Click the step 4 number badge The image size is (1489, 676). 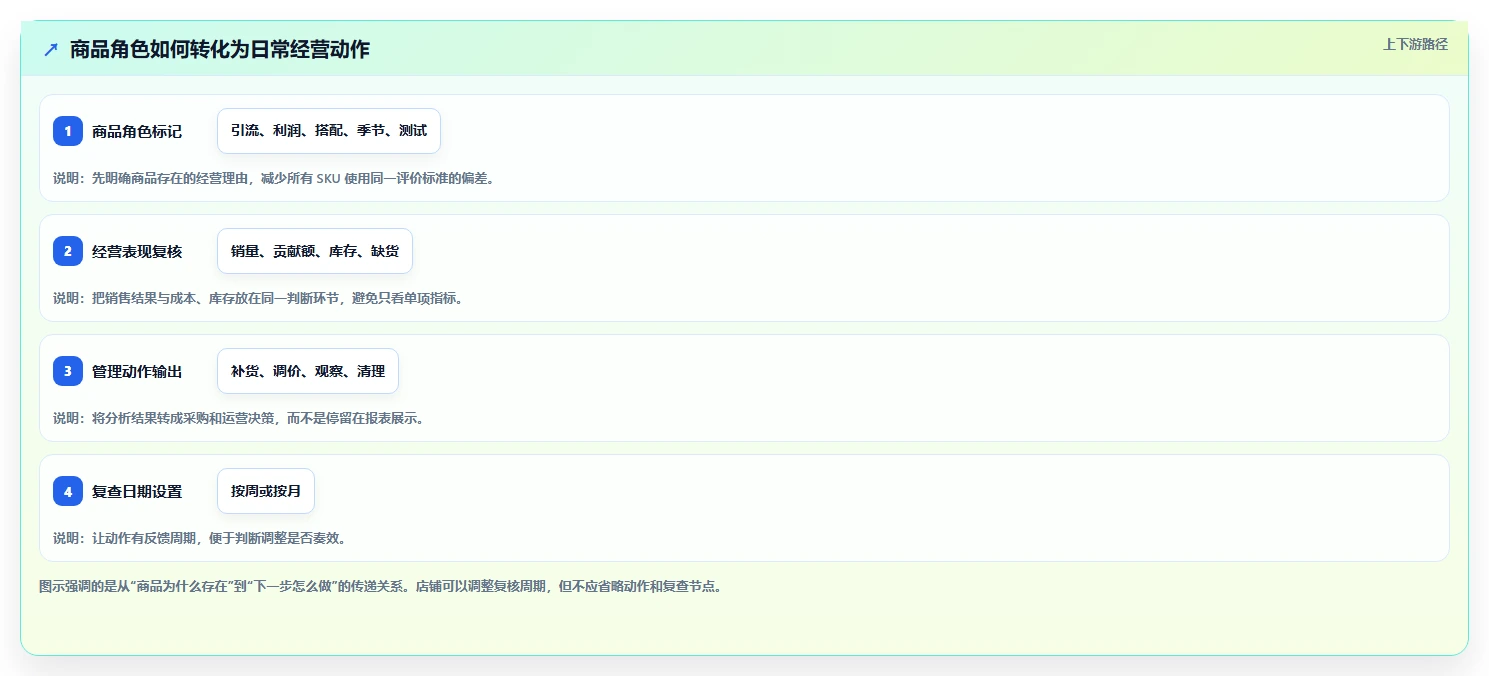point(68,491)
